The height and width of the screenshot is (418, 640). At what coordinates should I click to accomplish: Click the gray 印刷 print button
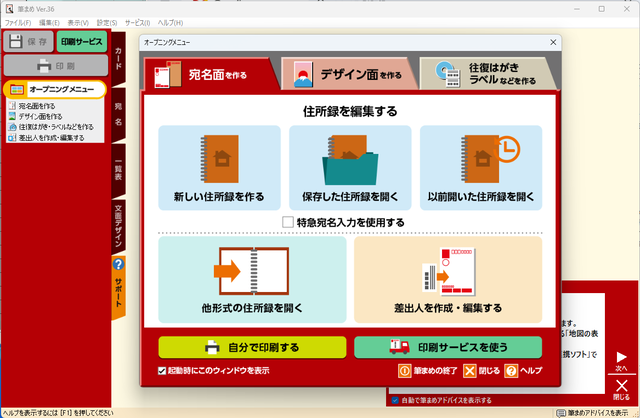coord(56,66)
